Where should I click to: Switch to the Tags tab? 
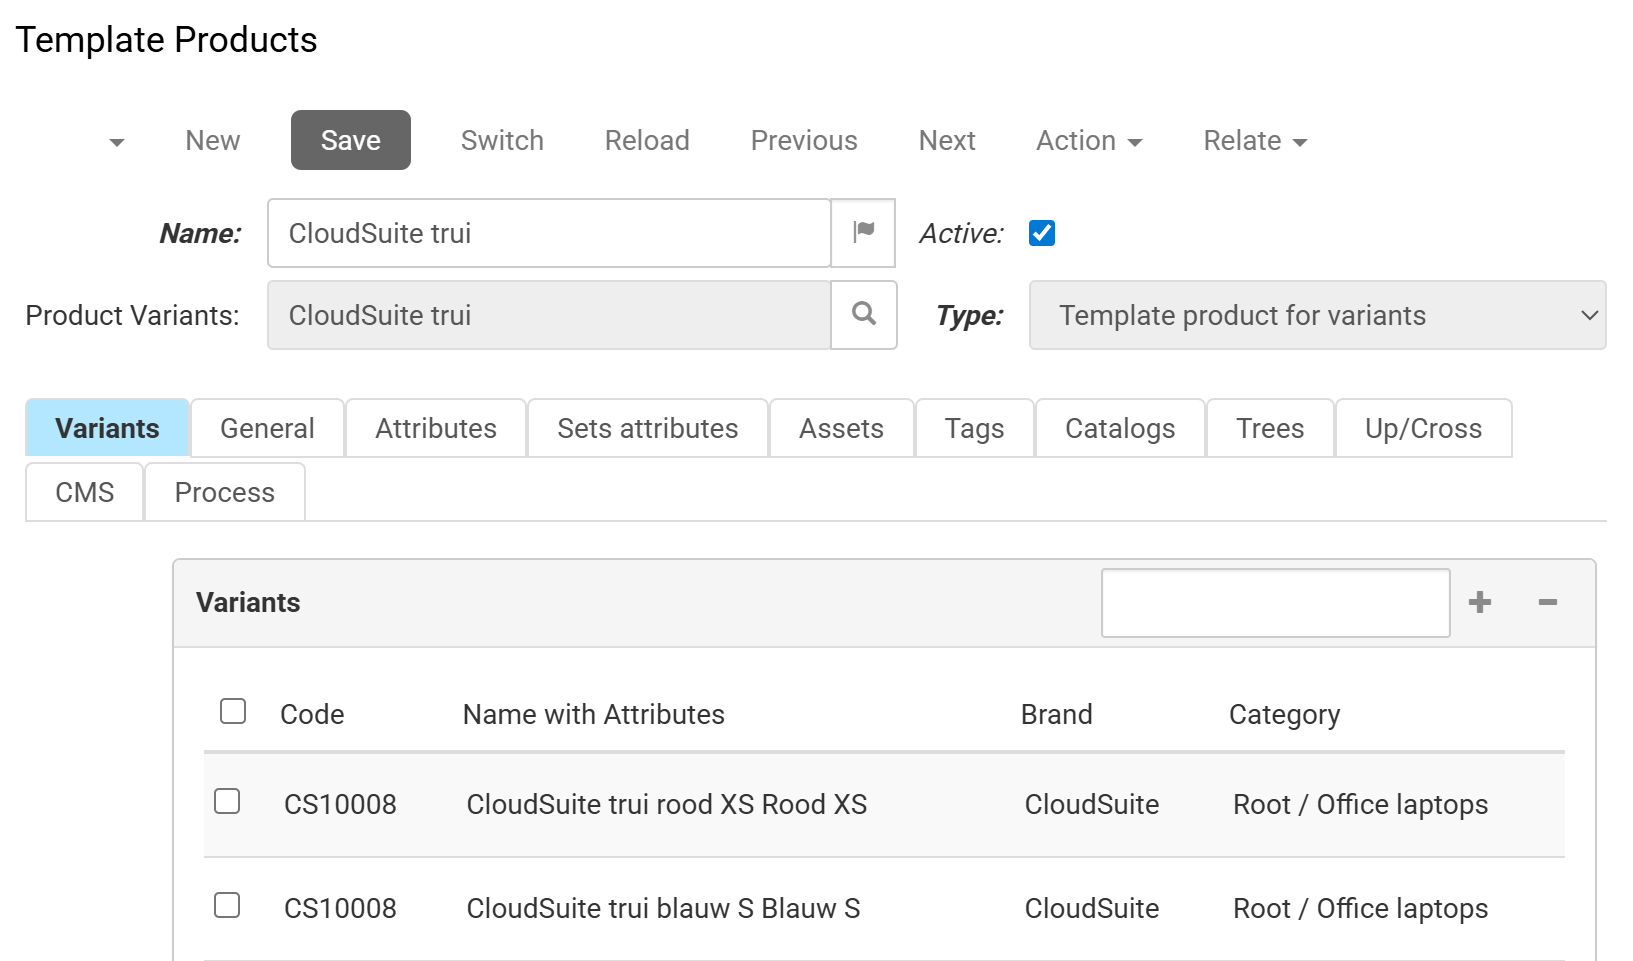[975, 428]
